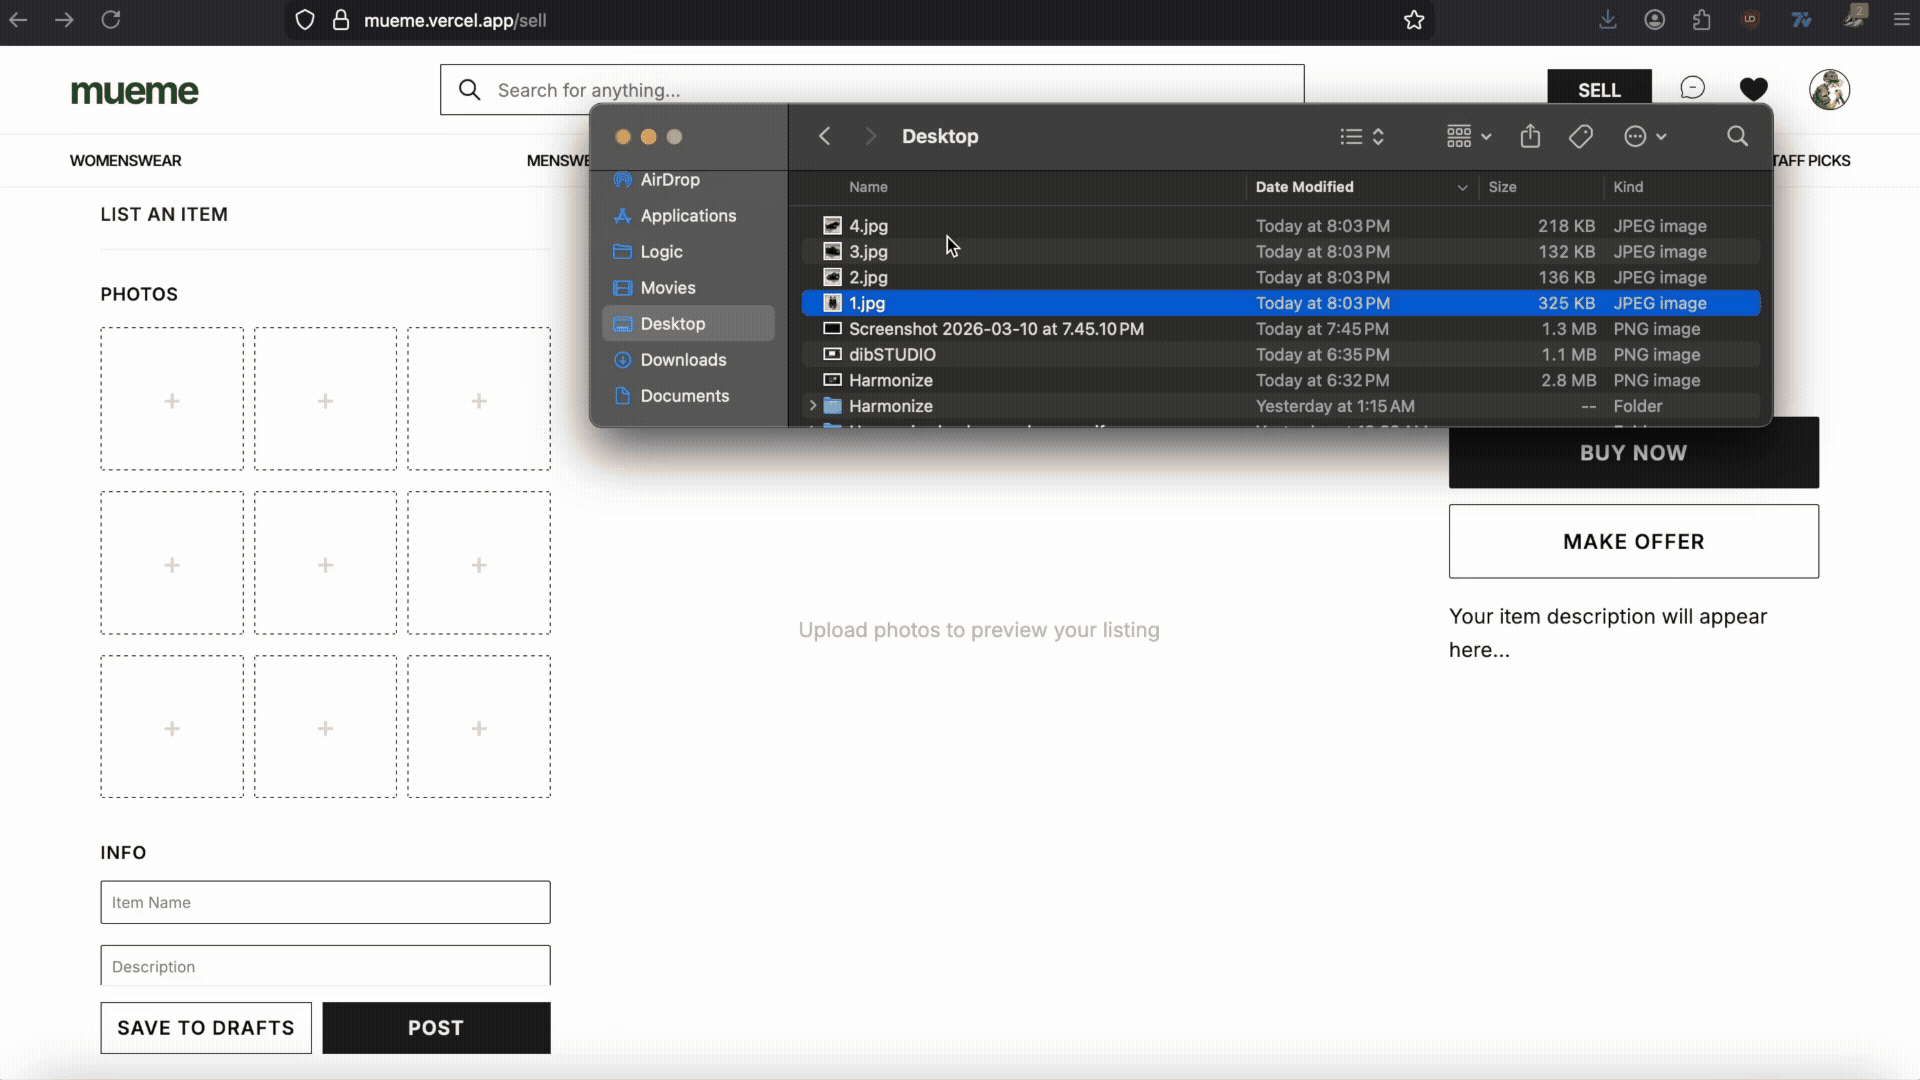
Task: Select the list view icon in Finder
Action: click(x=1351, y=136)
